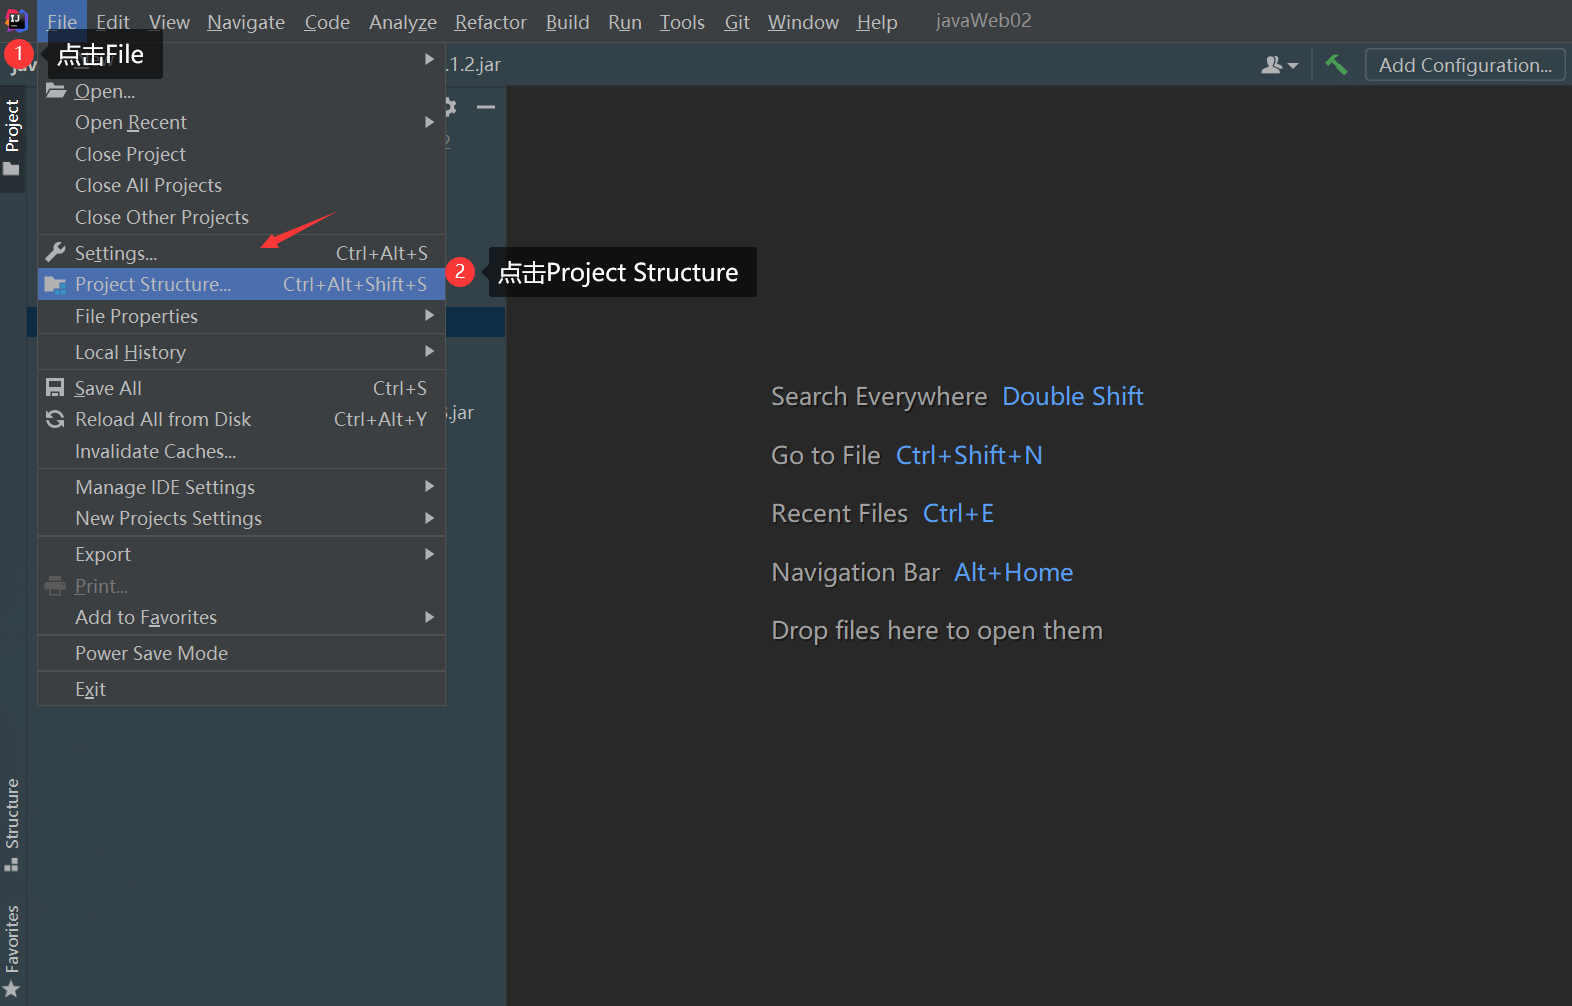1572x1006 pixels.
Task: Open the Refactor menu
Action: [x=490, y=22]
